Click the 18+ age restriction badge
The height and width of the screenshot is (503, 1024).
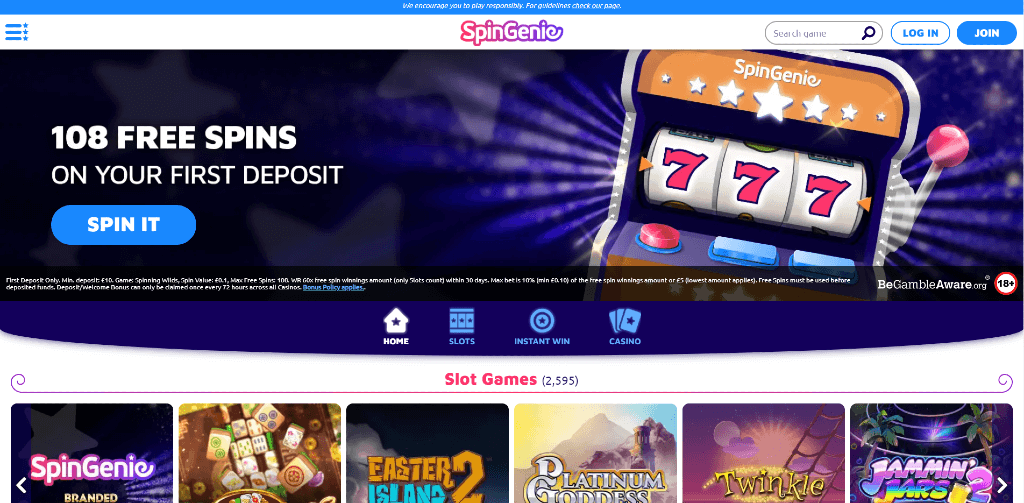tap(1006, 284)
